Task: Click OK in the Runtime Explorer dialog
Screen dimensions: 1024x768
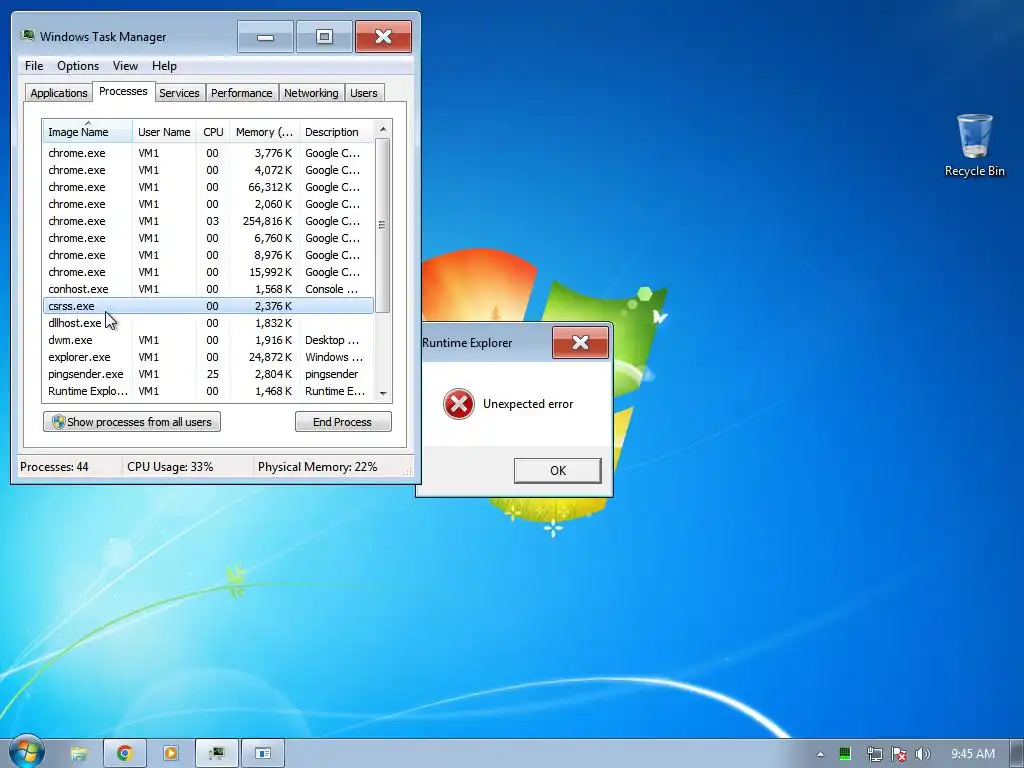Action: (x=558, y=470)
